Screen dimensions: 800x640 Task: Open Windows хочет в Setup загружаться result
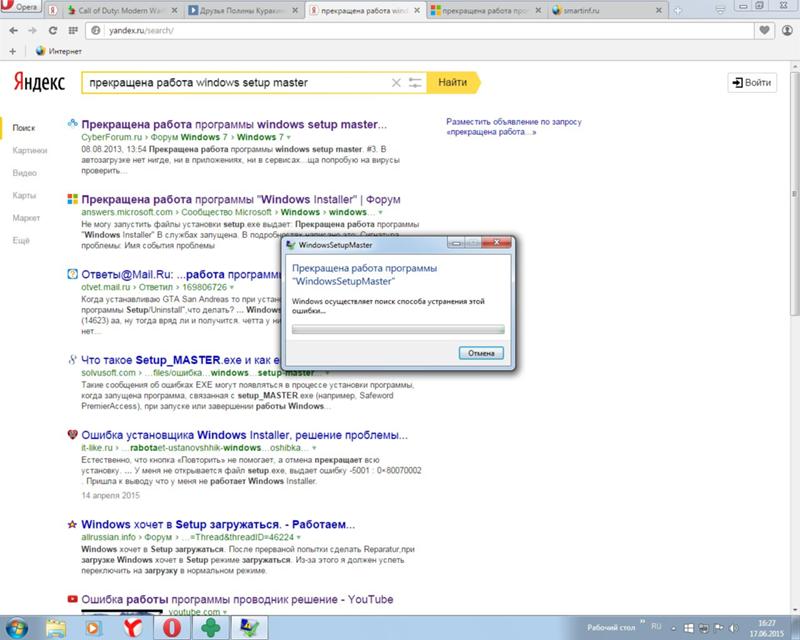point(218,525)
